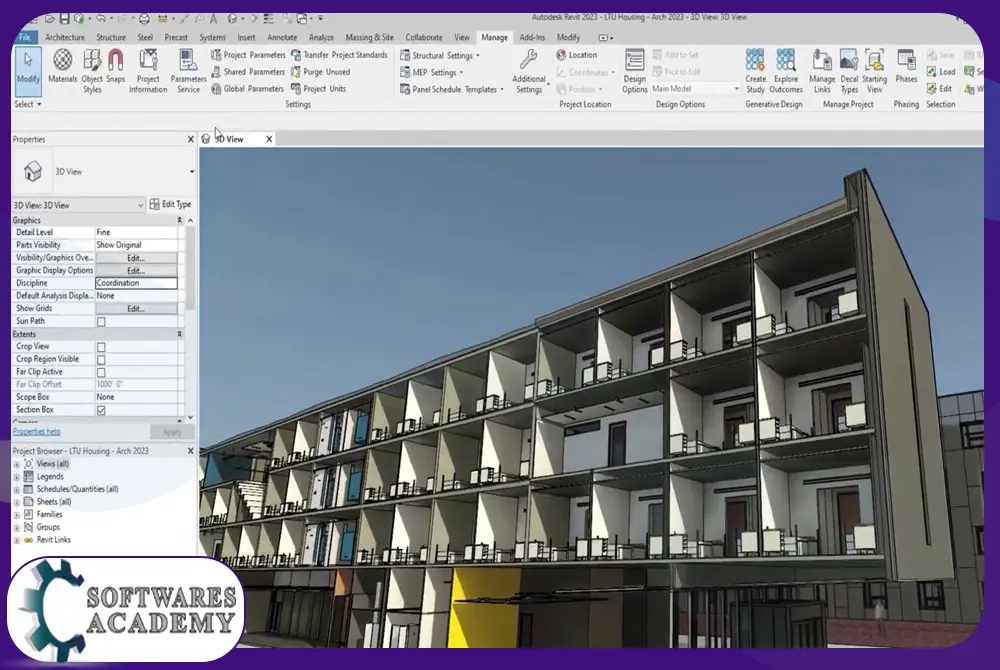Viewport: 1000px width, 670px height.
Task: Open Project Information dialog
Action: click(148, 71)
